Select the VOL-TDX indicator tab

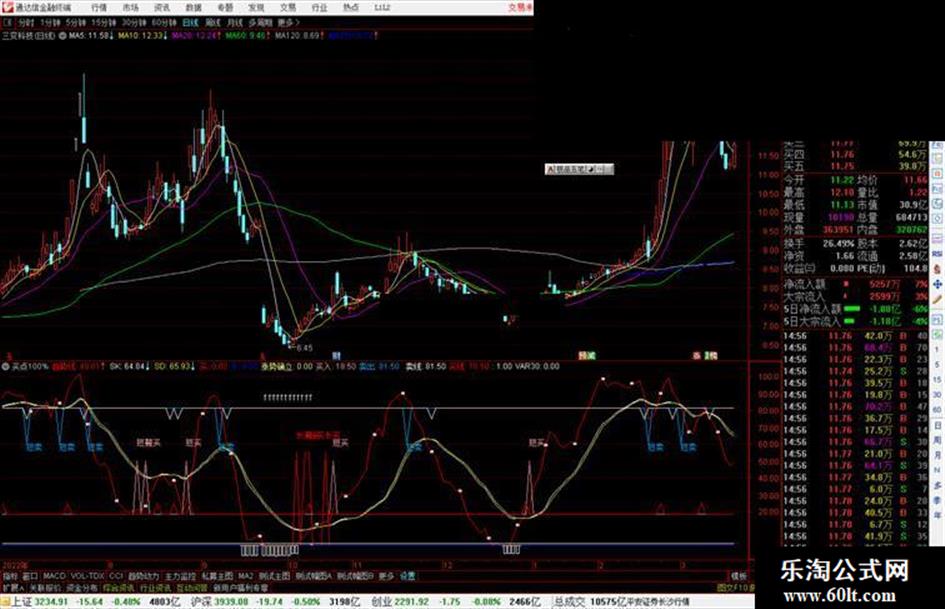[x=87, y=576]
